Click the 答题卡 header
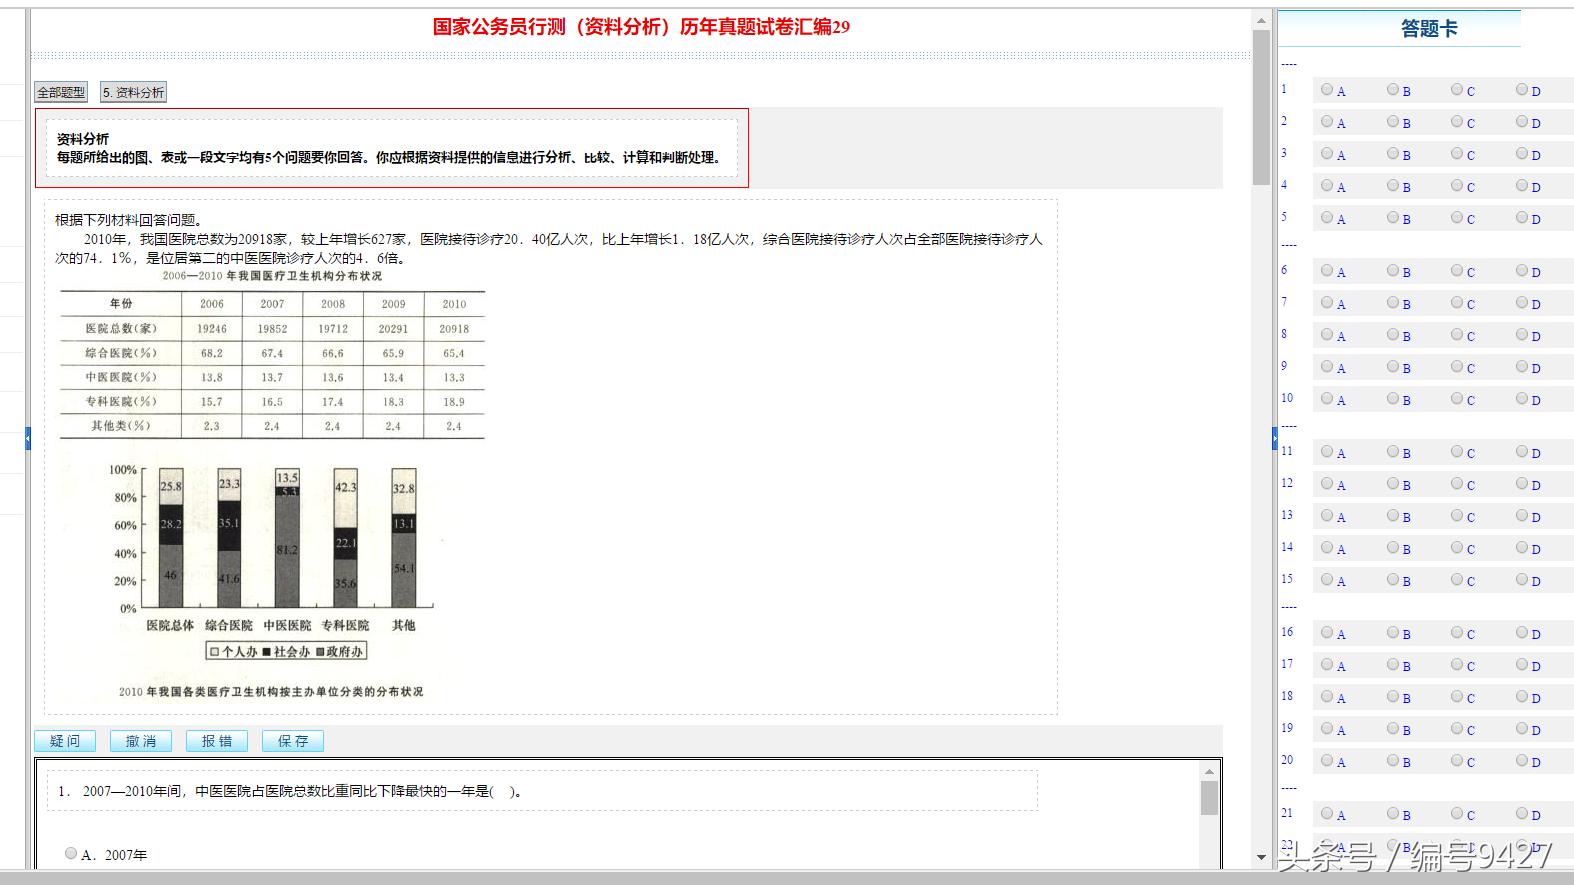The width and height of the screenshot is (1574, 885). [1429, 29]
